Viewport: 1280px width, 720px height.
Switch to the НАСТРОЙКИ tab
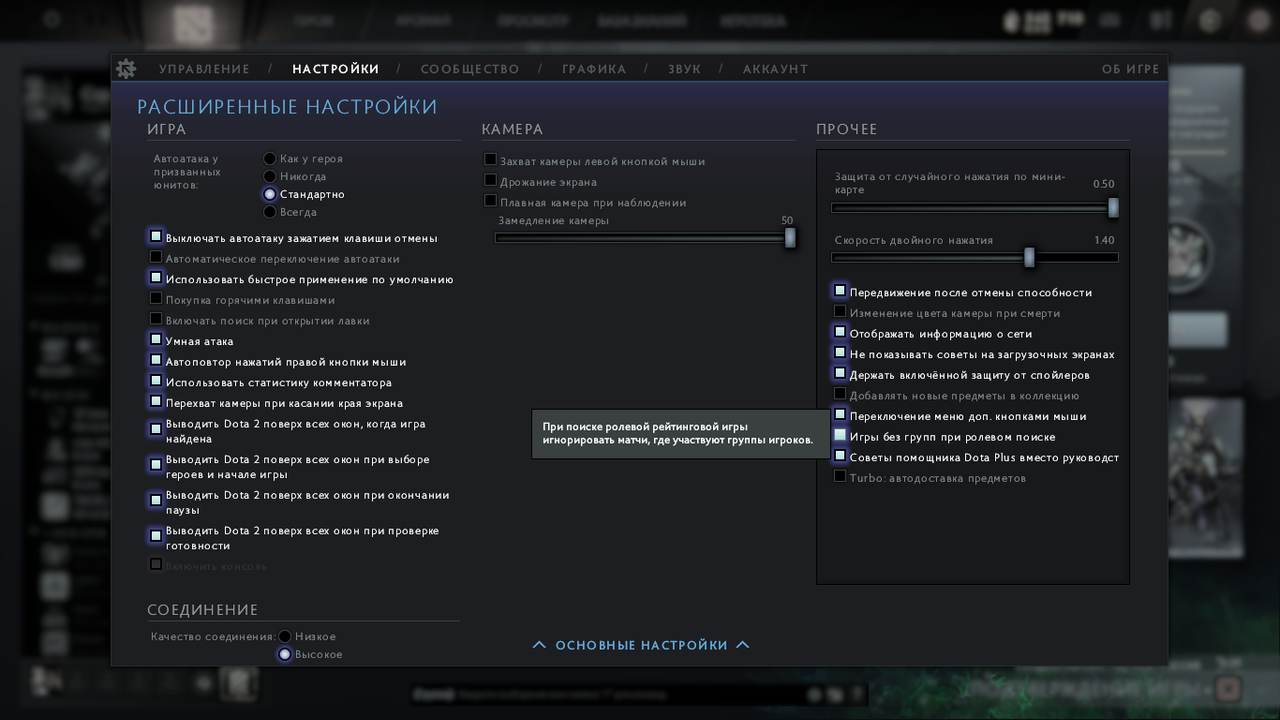tap(336, 69)
